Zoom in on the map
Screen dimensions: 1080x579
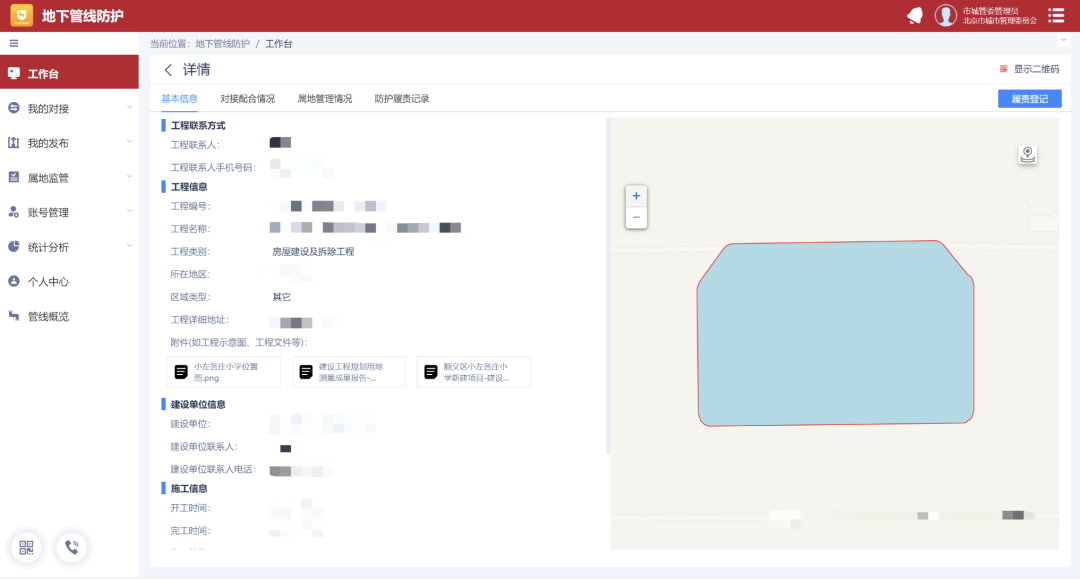[636, 195]
